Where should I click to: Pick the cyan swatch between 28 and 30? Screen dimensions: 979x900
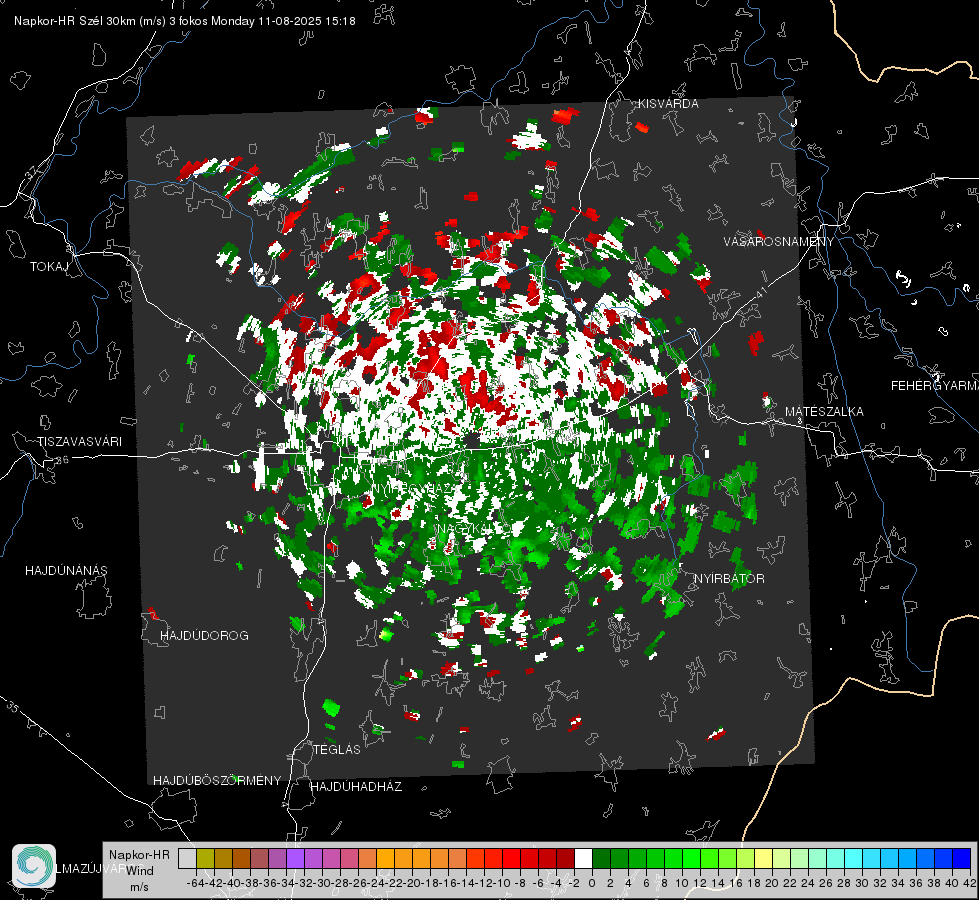pos(854,858)
